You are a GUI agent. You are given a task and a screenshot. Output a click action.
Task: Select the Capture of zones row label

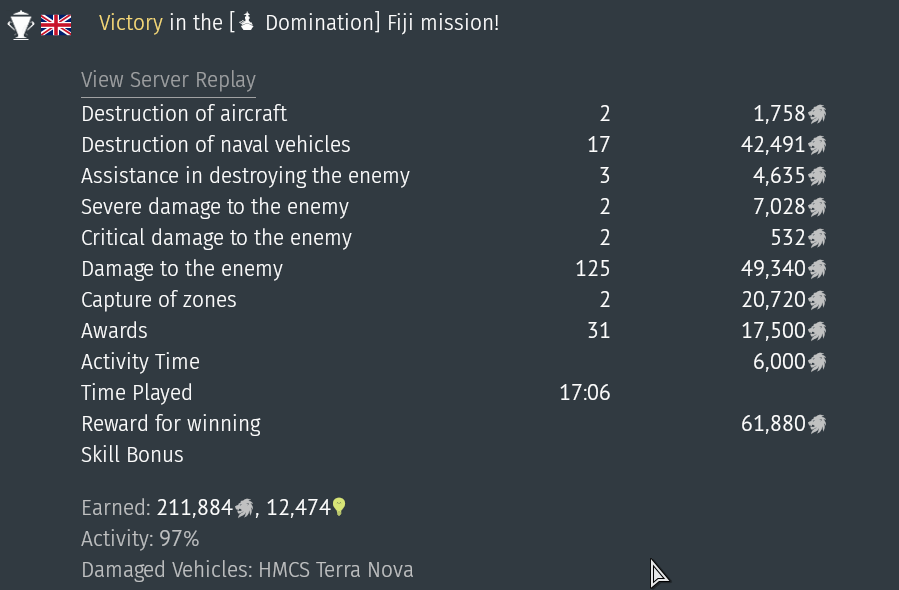click(159, 300)
